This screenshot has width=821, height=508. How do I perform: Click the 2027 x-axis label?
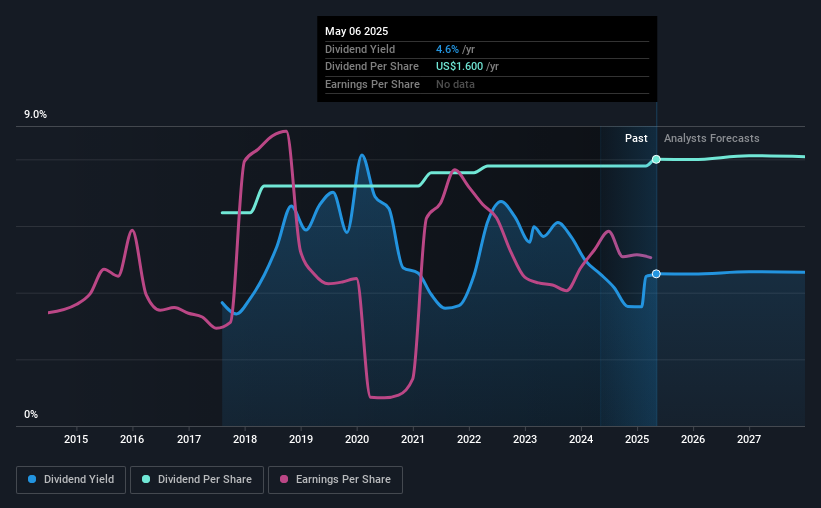pyautogui.click(x=749, y=439)
